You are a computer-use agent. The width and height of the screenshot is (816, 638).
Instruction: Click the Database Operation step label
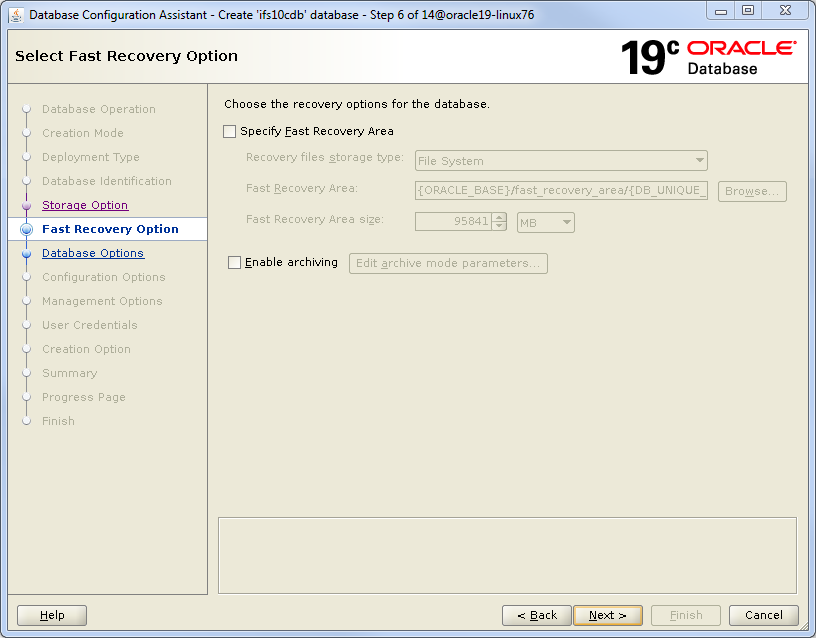[99, 109]
